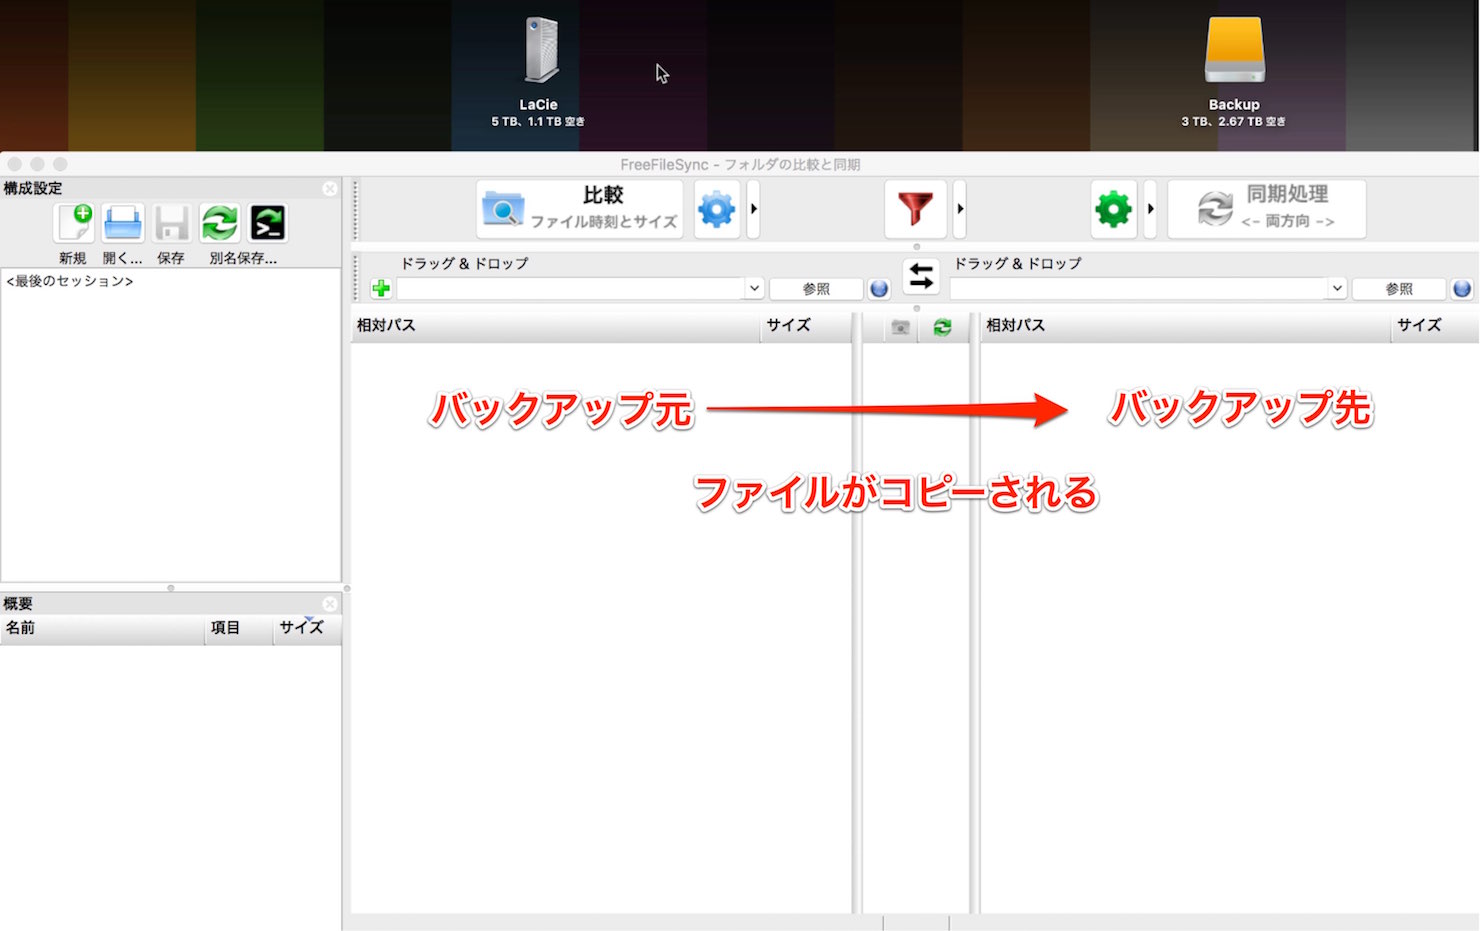This screenshot has width=1480, height=931.
Task: Toggle the middle grid camera category icon
Action: click(900, 327)
